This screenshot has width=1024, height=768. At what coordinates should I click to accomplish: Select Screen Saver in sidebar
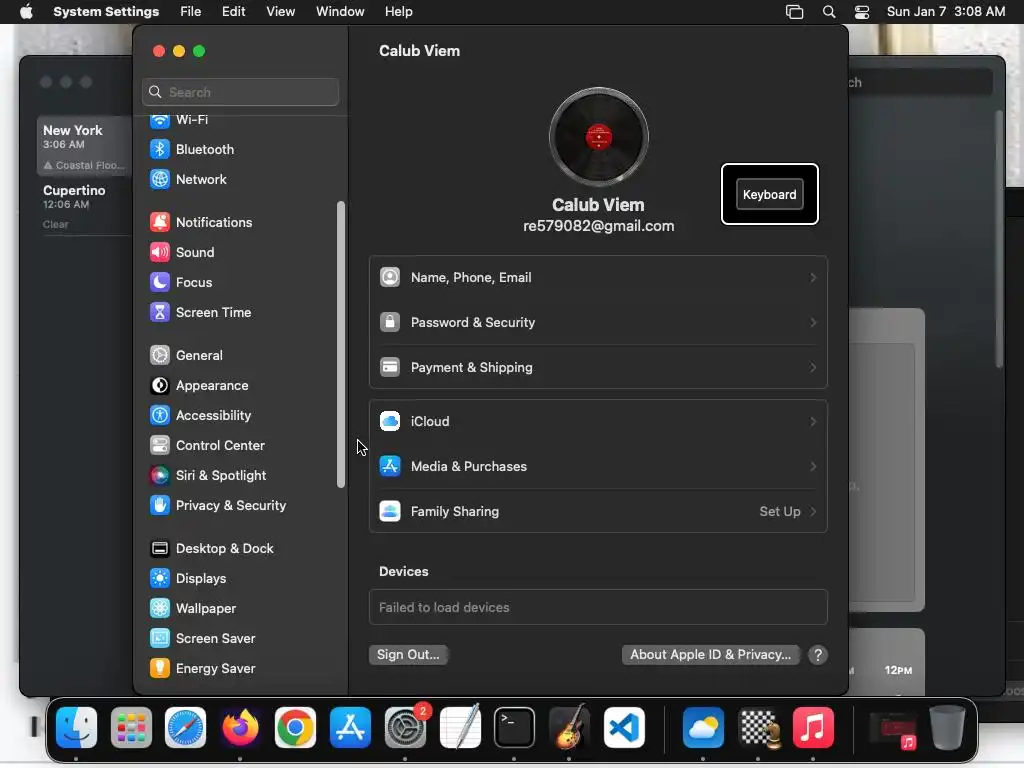(x=202, y=639)
